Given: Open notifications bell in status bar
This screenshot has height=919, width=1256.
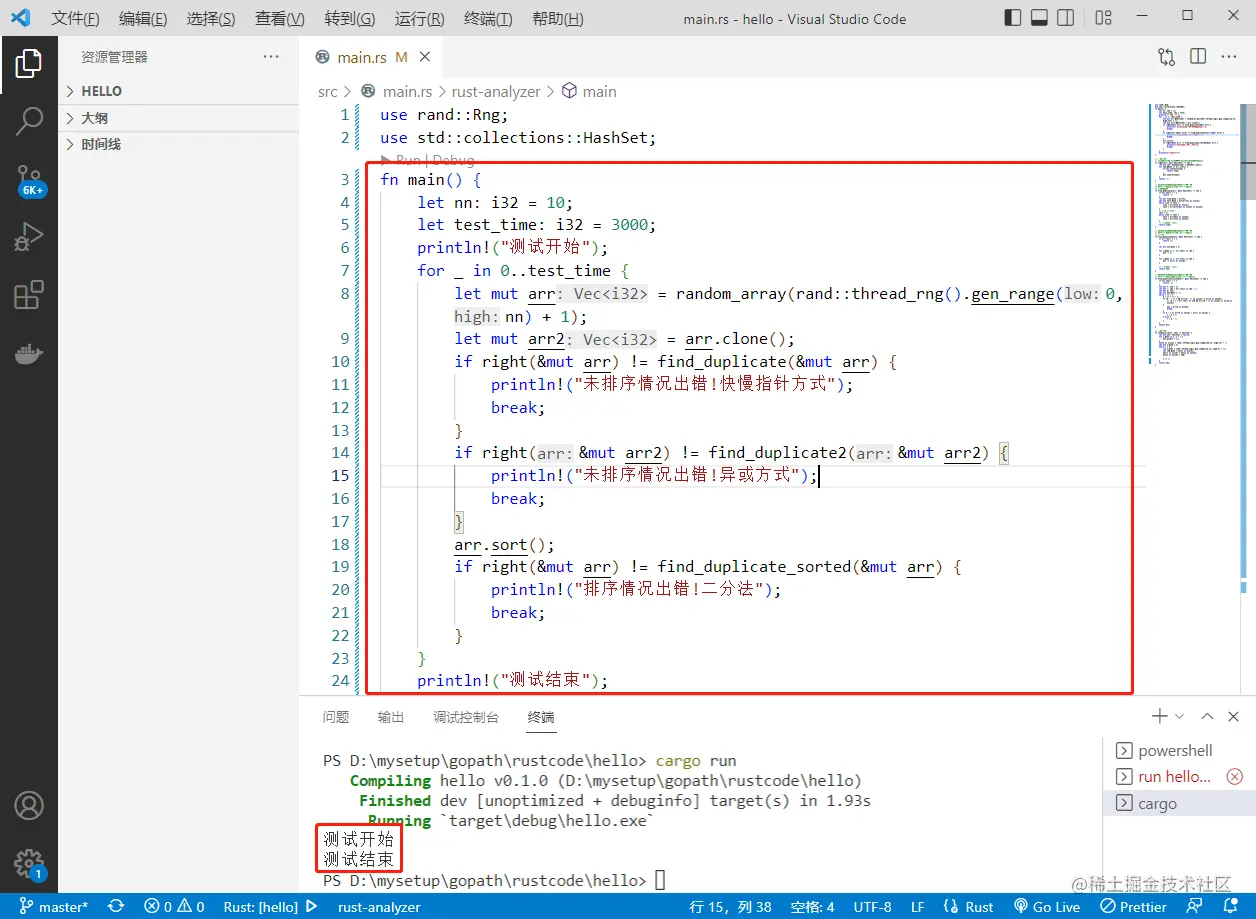Looking at the screenshot, I should (x=1230, y=907).
